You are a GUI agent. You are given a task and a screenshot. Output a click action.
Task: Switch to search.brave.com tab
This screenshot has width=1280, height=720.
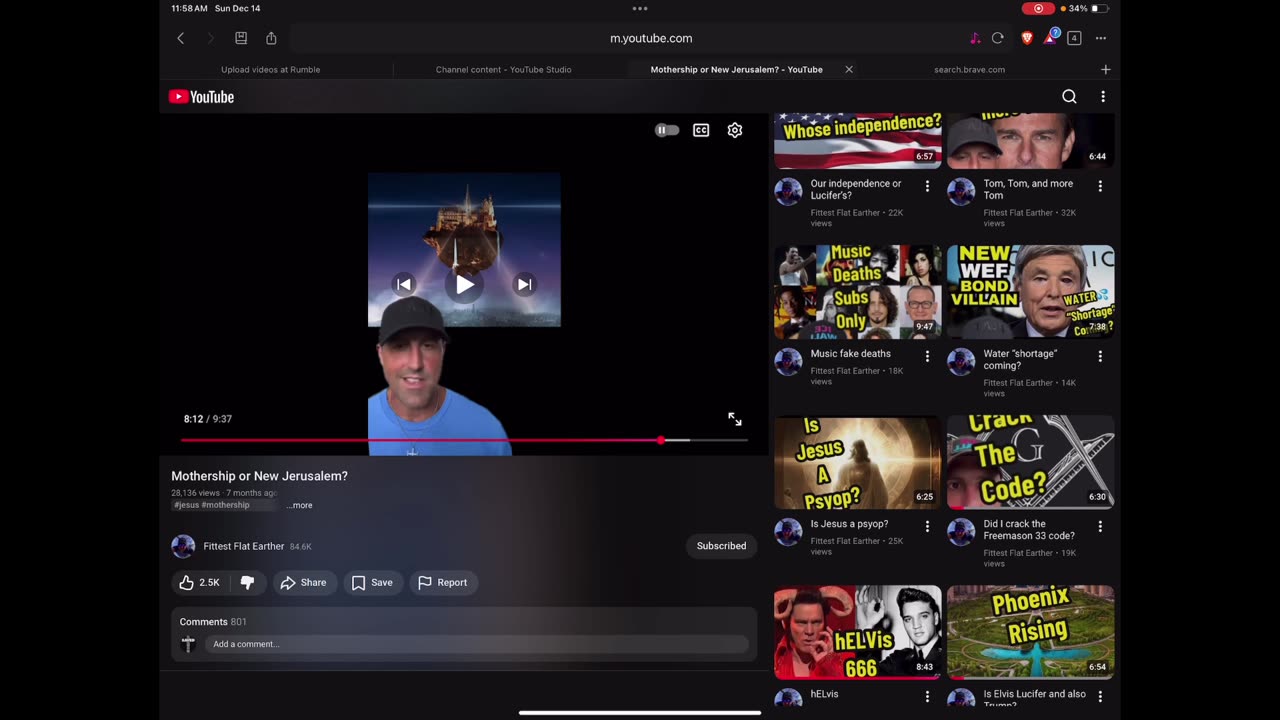coord(969,69)
